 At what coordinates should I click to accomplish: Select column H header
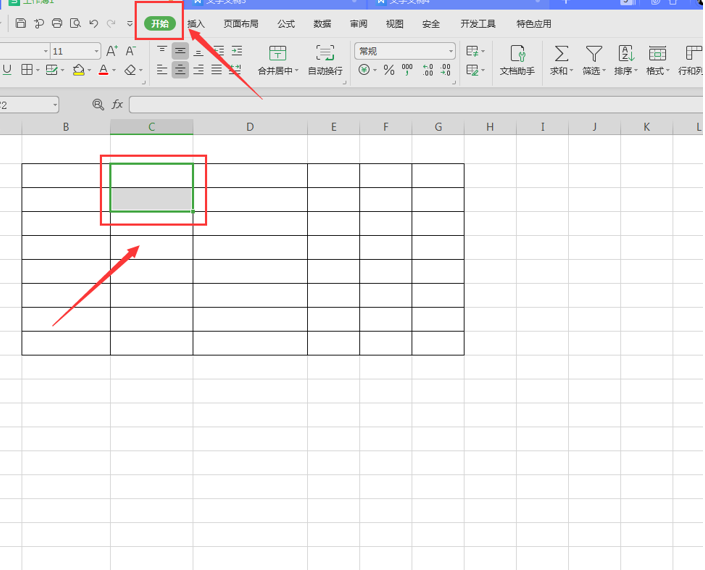490,127
